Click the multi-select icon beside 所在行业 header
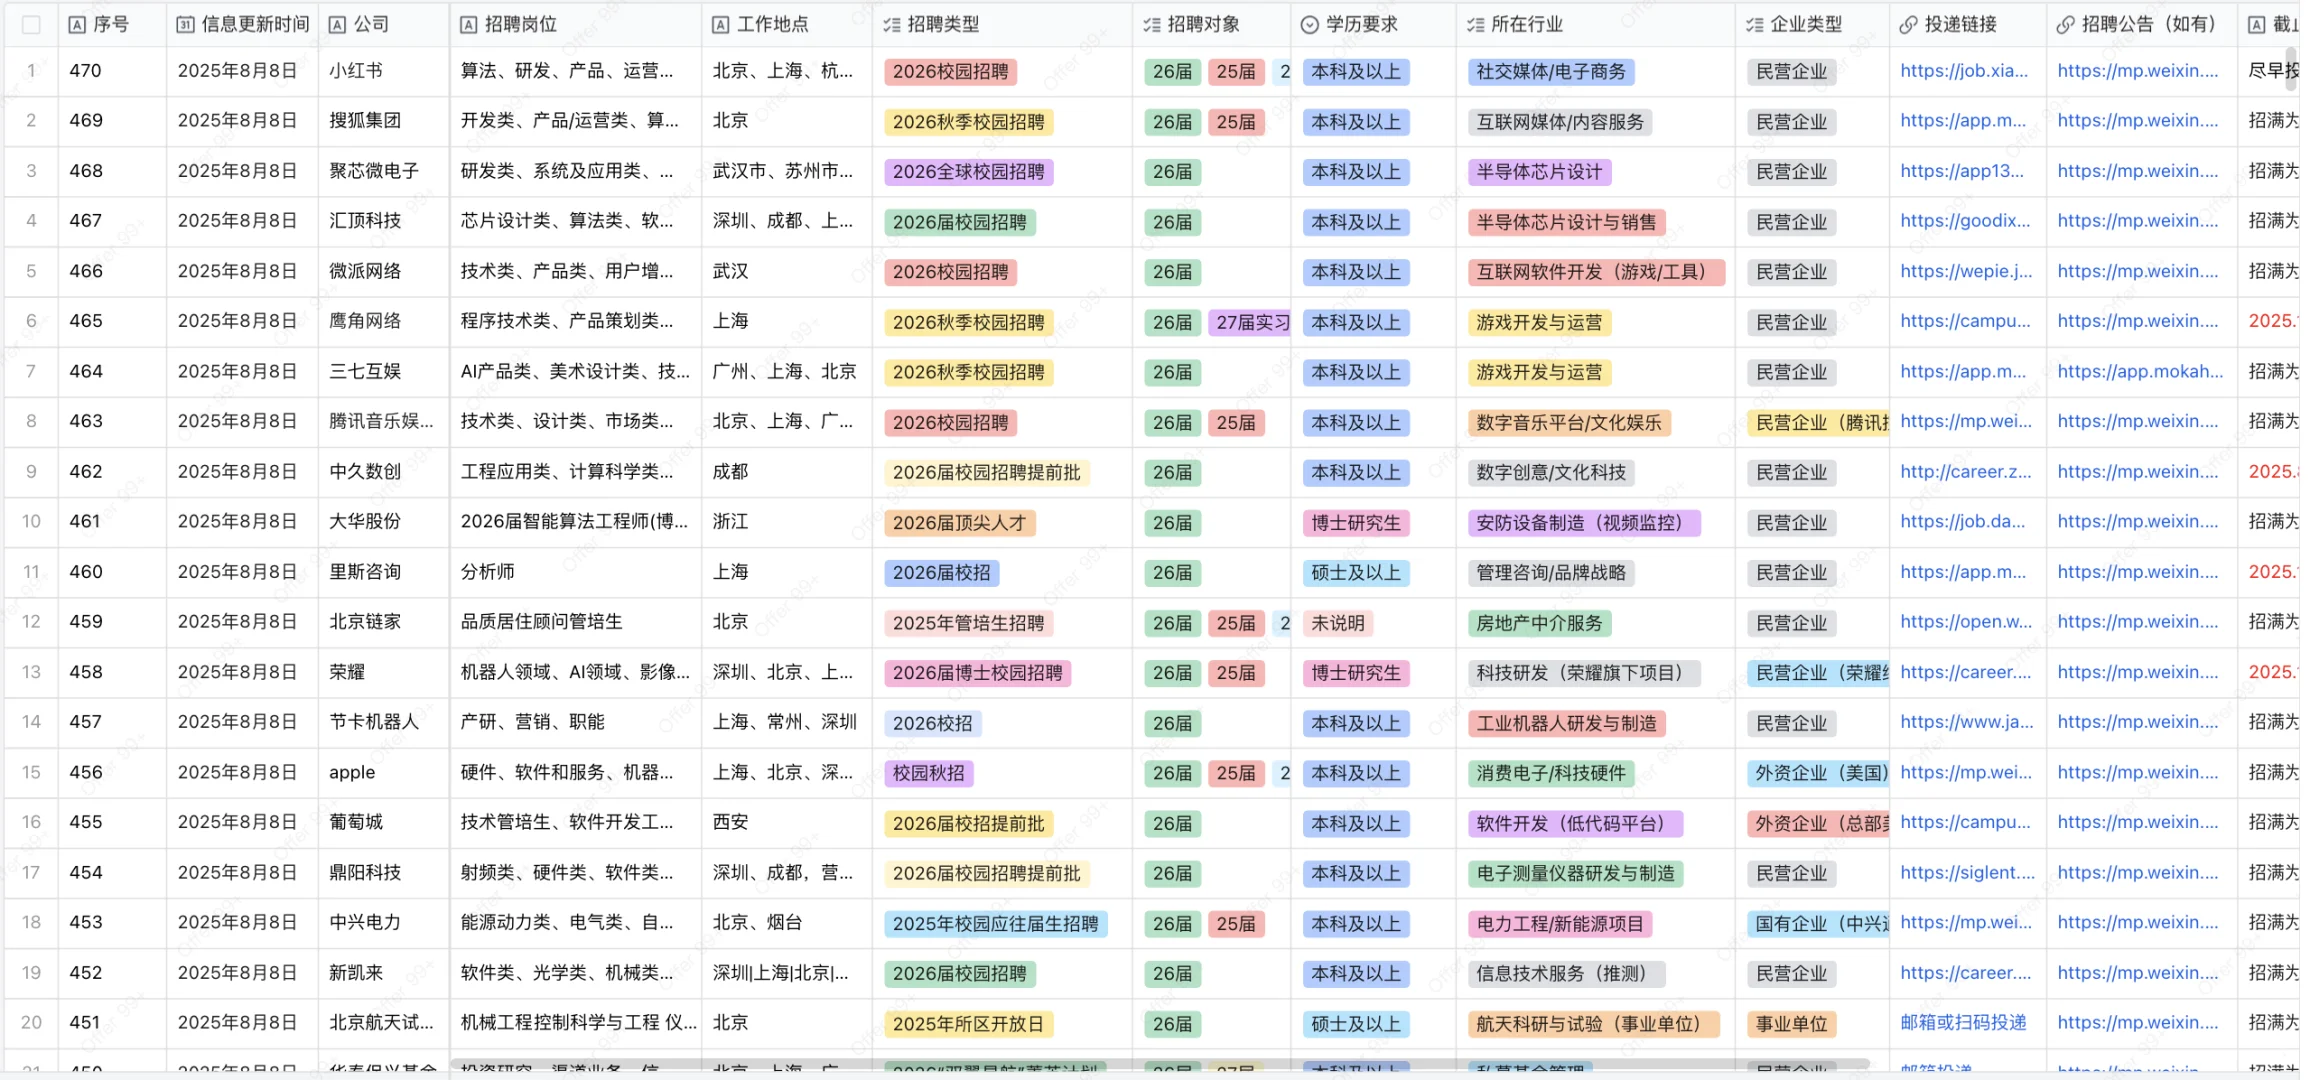 pos(1475,25)
